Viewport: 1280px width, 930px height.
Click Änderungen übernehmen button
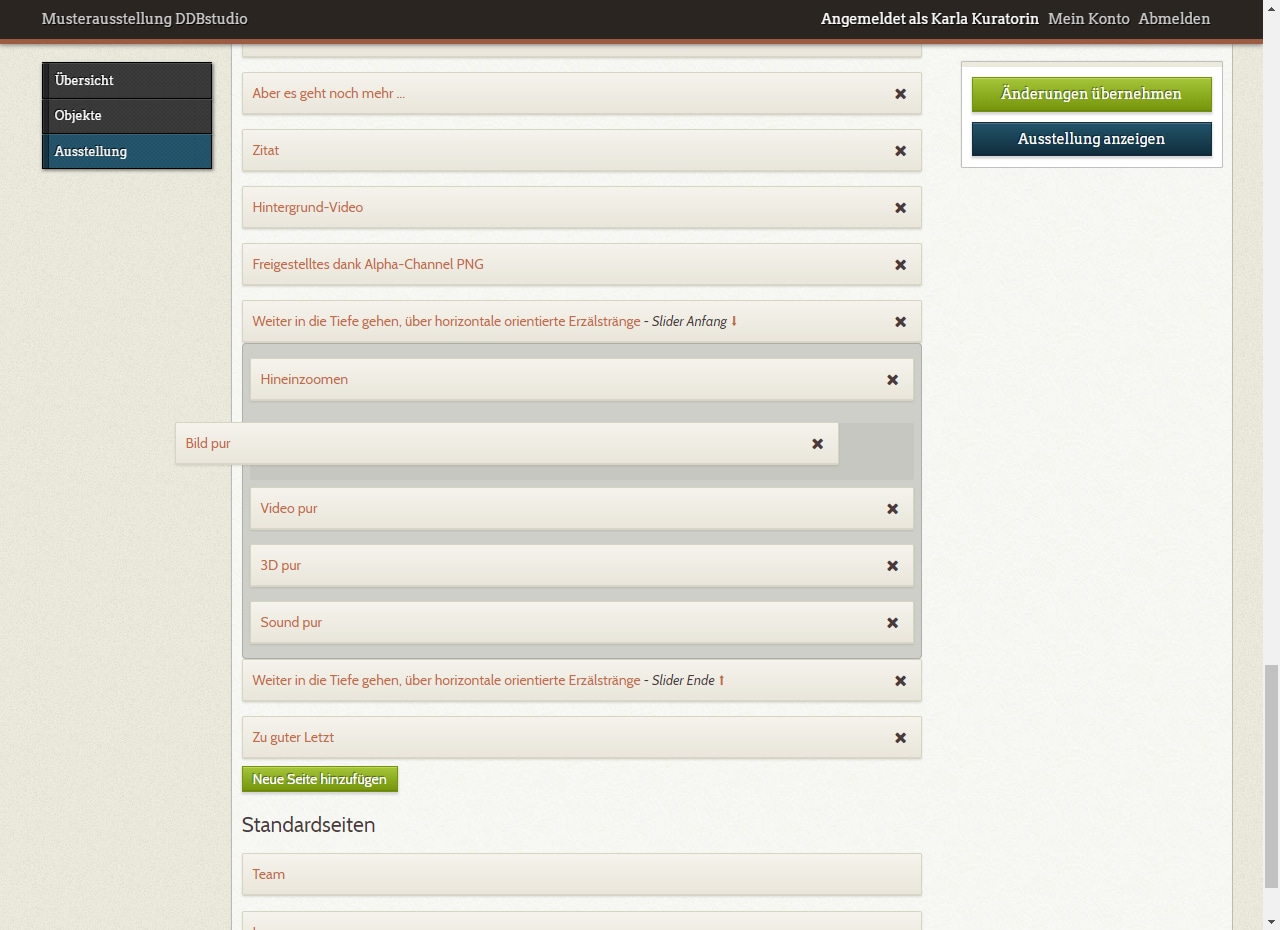pyautogui.click(x=1091, y=94)
